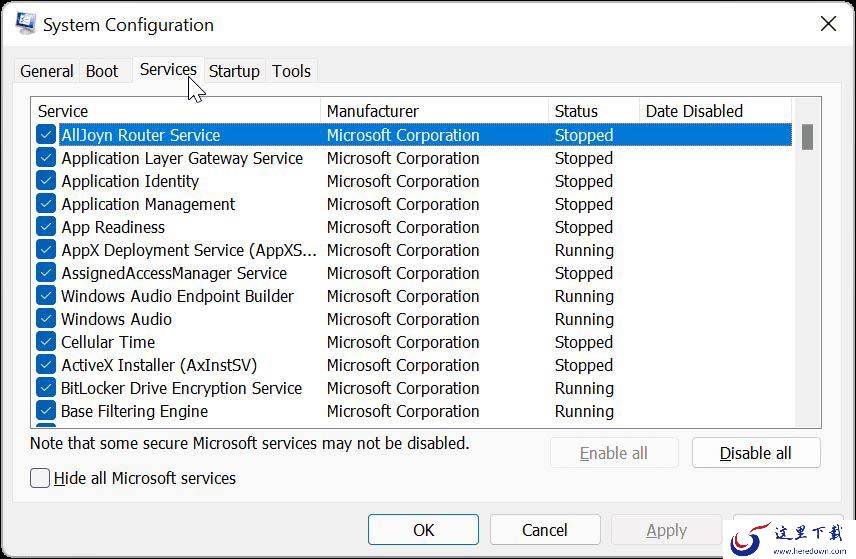The width and height of the screenshot is (856, 559).
Task: Sort by Status column header
Action: pyautogui.click(x=594, y=111)
